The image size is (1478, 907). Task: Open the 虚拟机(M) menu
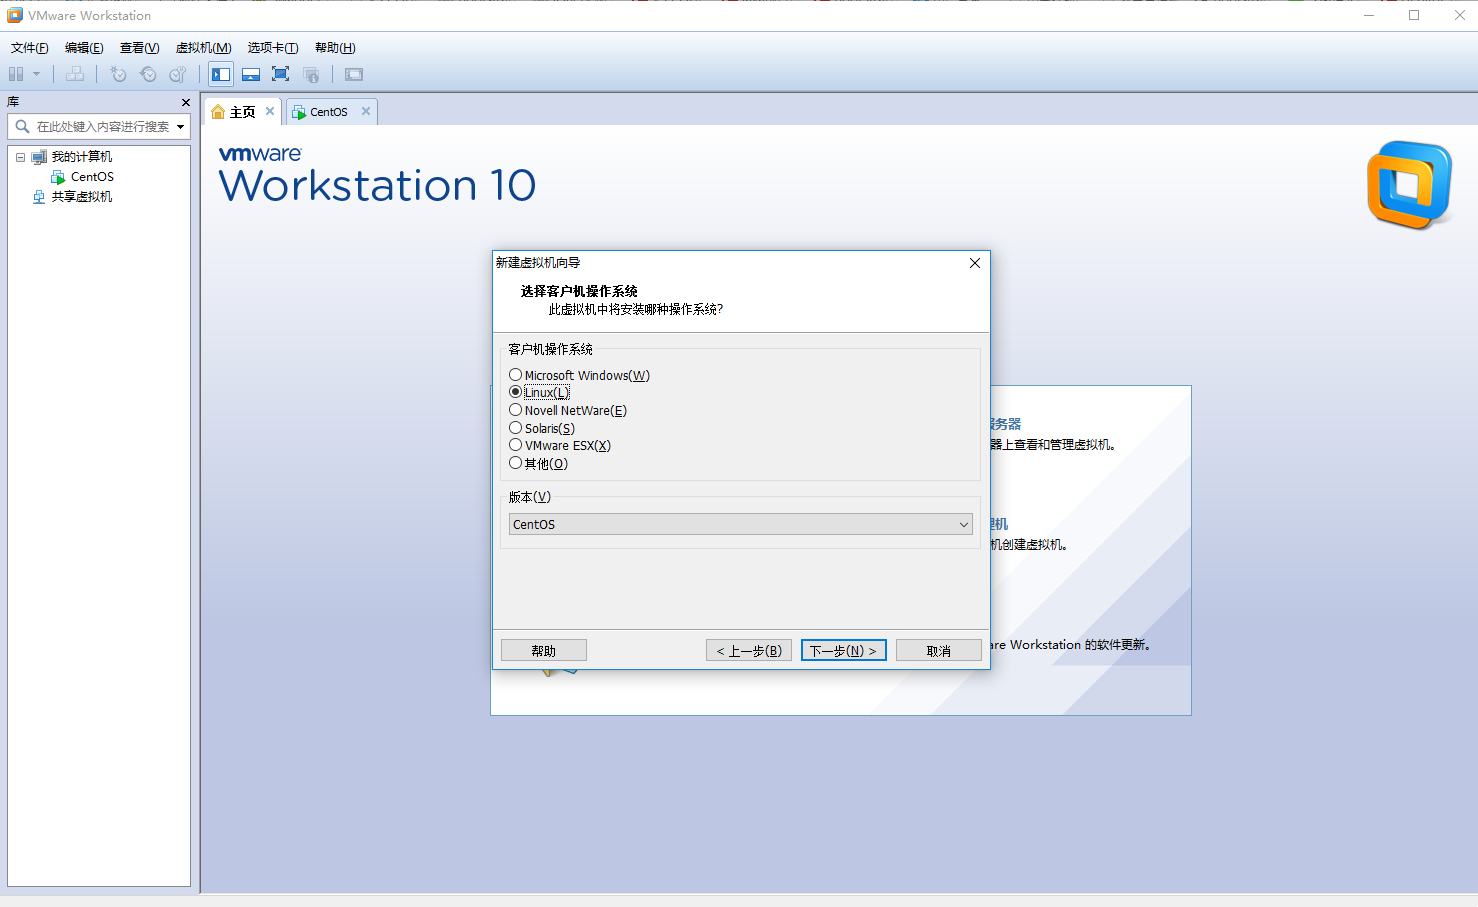204,48
